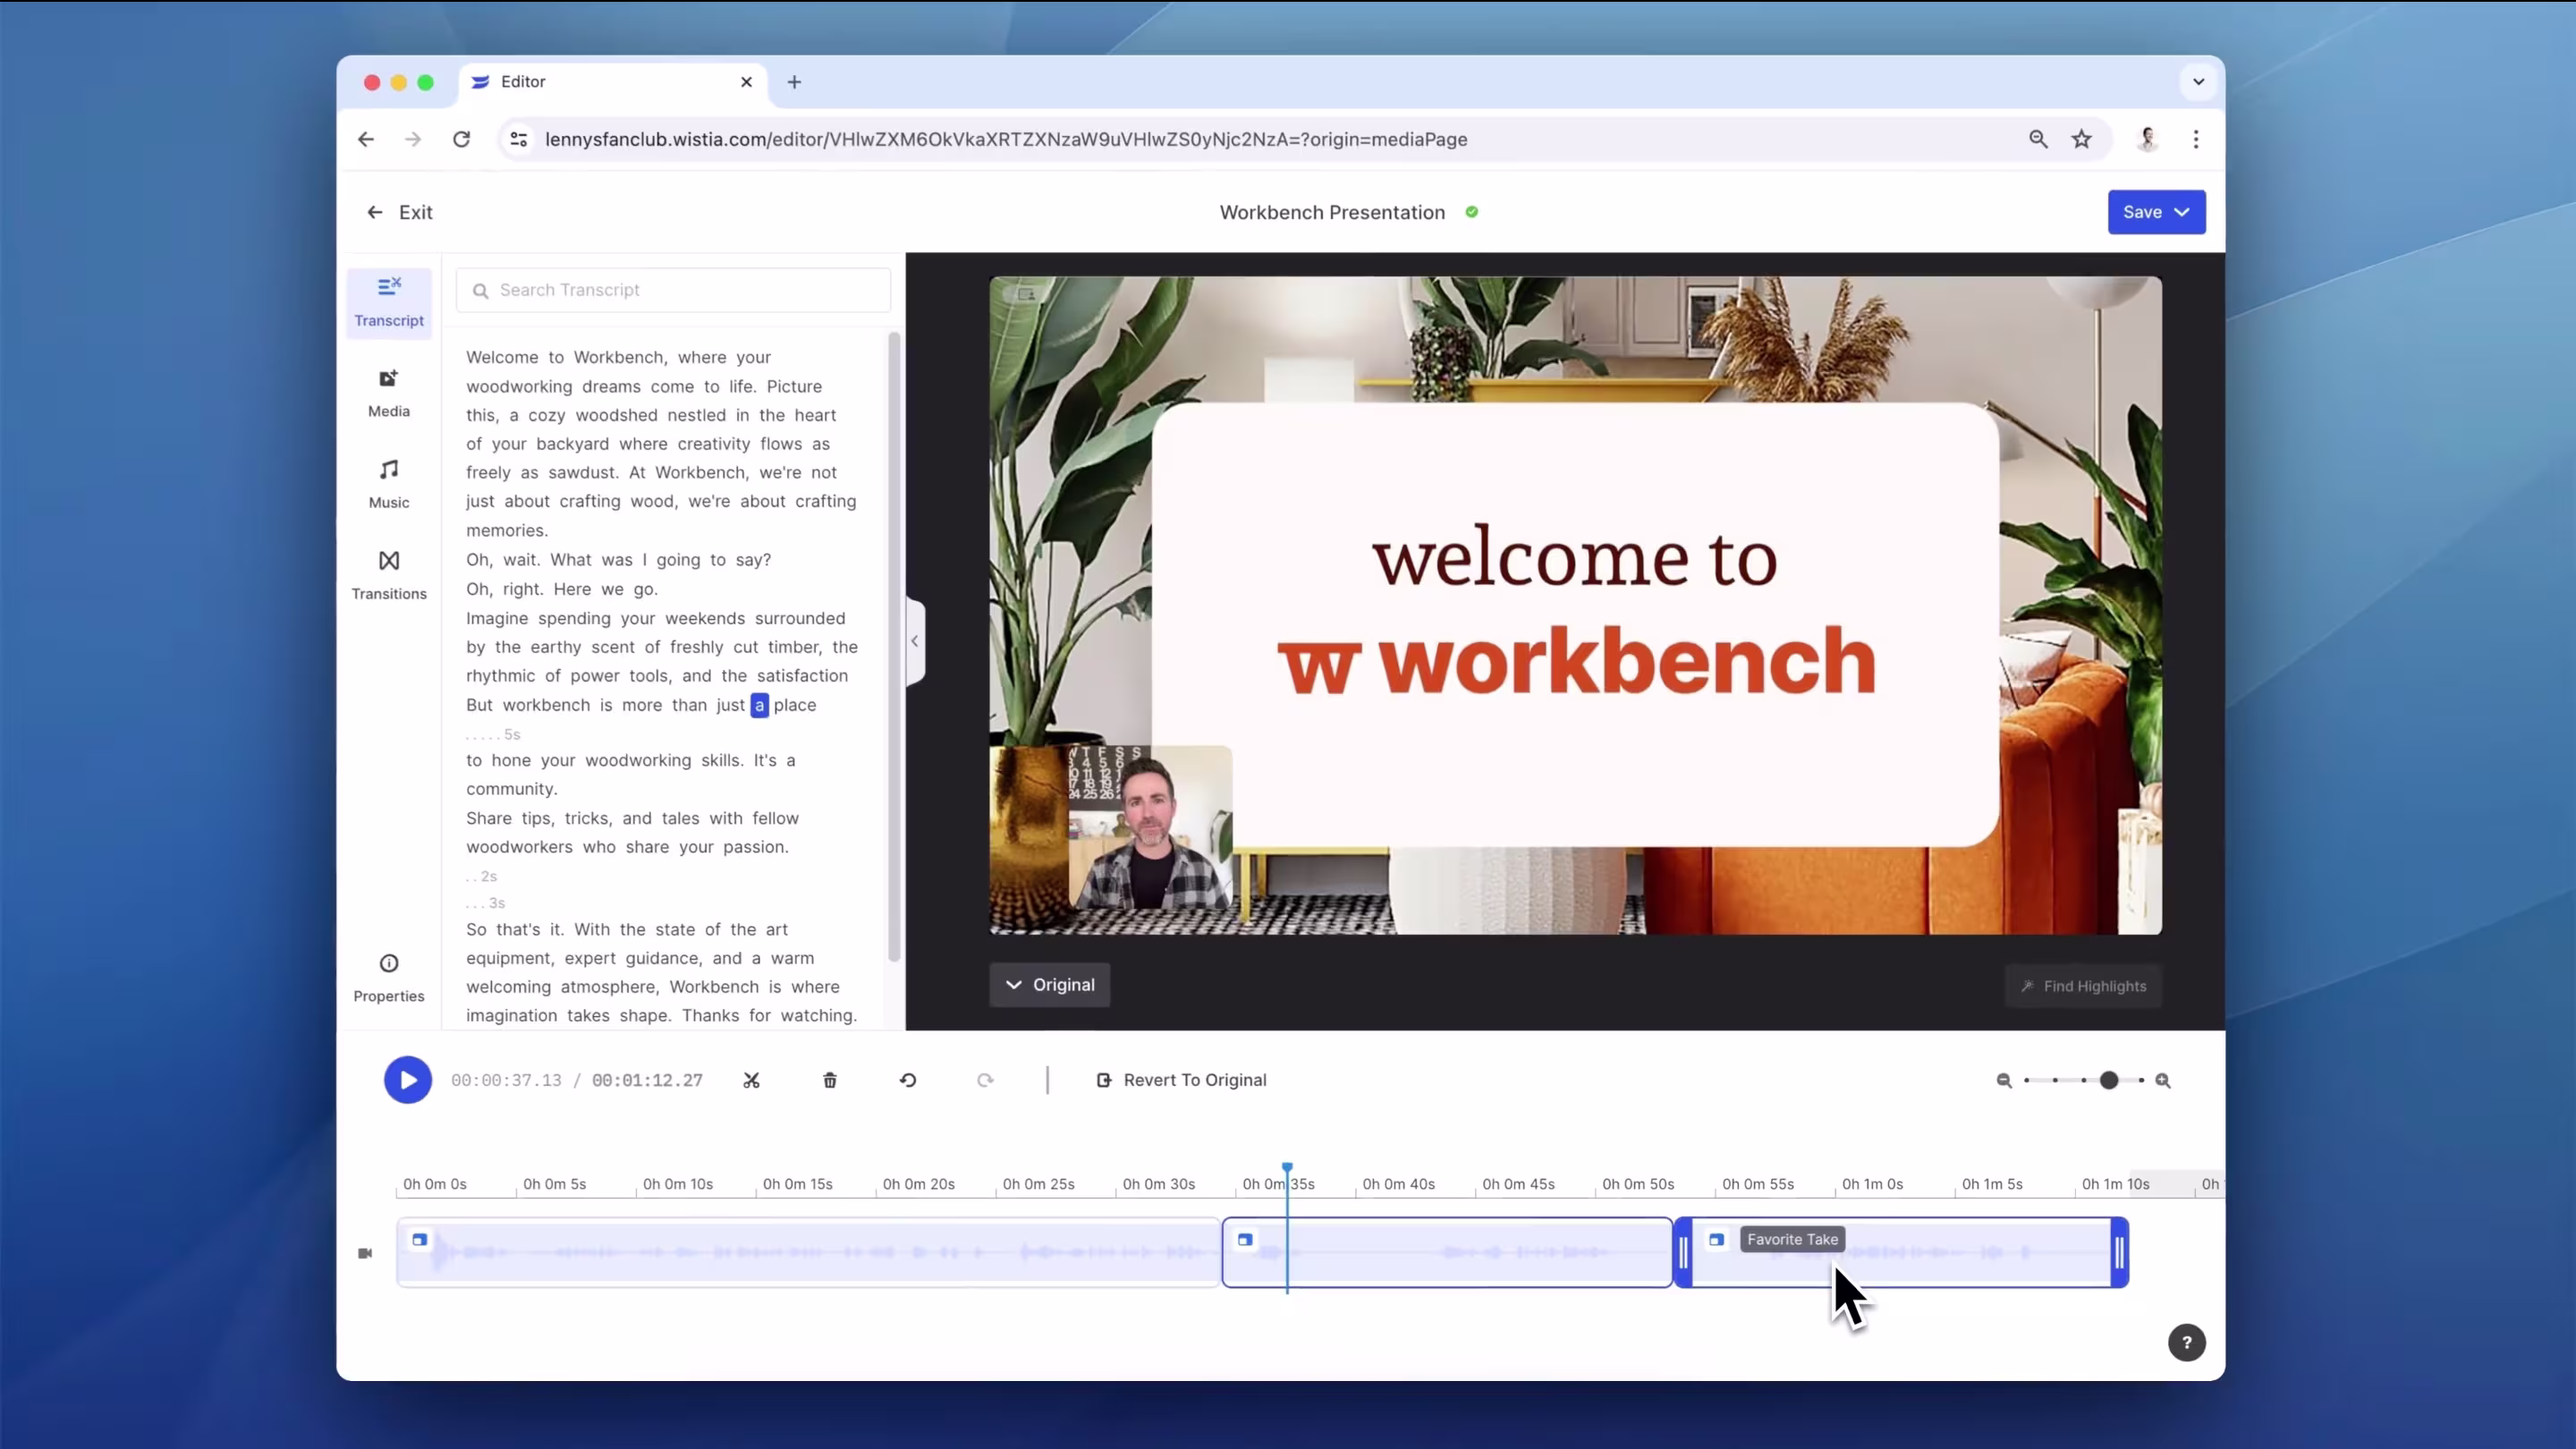Screen dimensions: 2576x1449
Task: Click the word 'Welcome' in the transcript
Action: 501,357
